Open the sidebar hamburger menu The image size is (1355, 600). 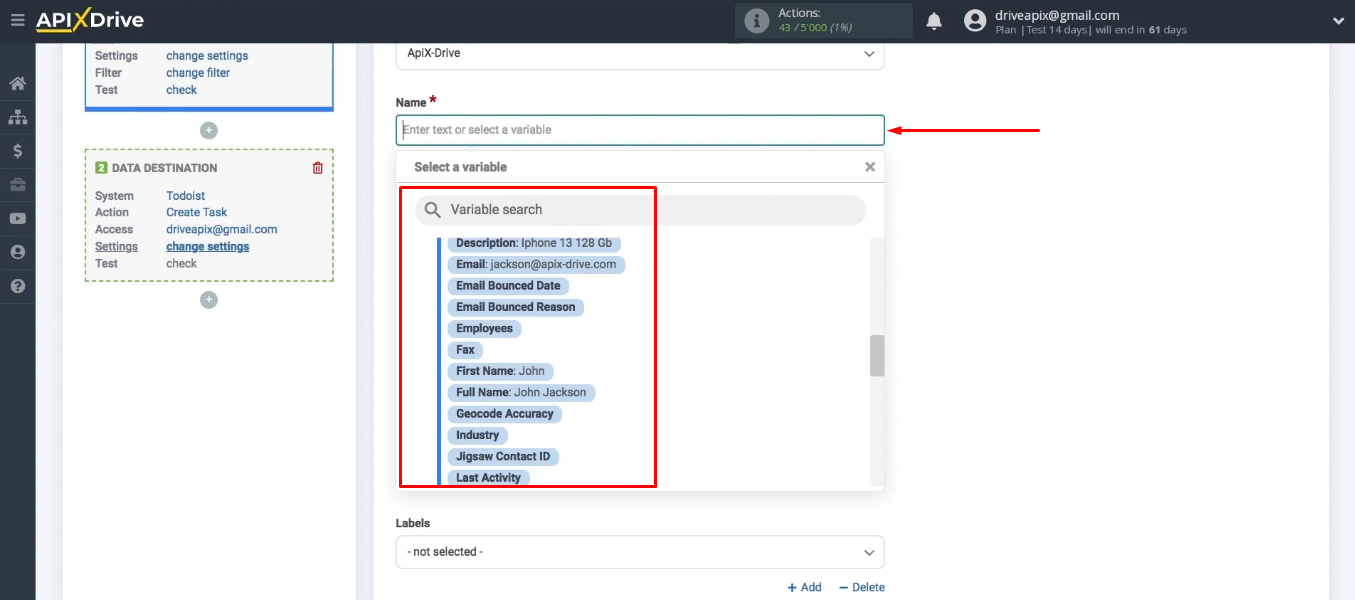pyautogui.click(x=17, y=19)
